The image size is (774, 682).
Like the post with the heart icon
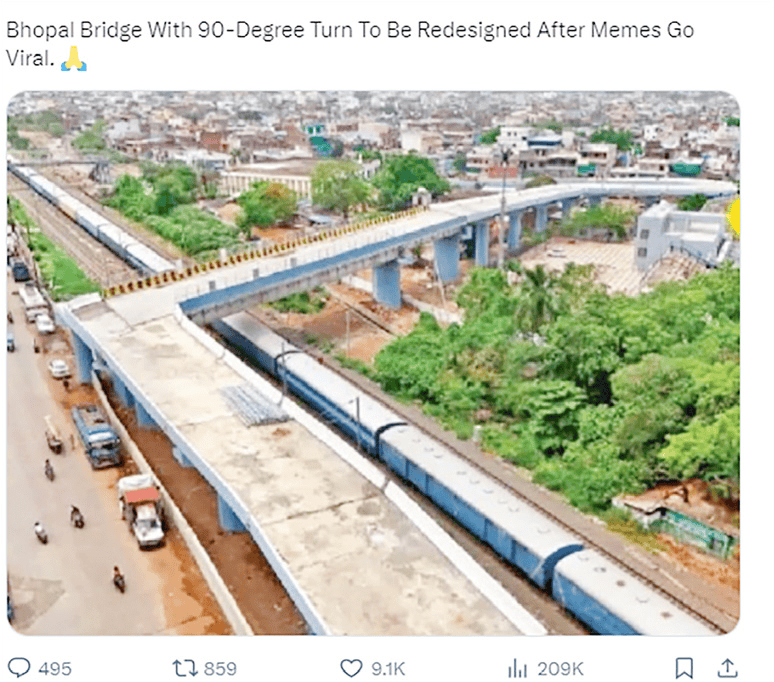coord(350,667)
